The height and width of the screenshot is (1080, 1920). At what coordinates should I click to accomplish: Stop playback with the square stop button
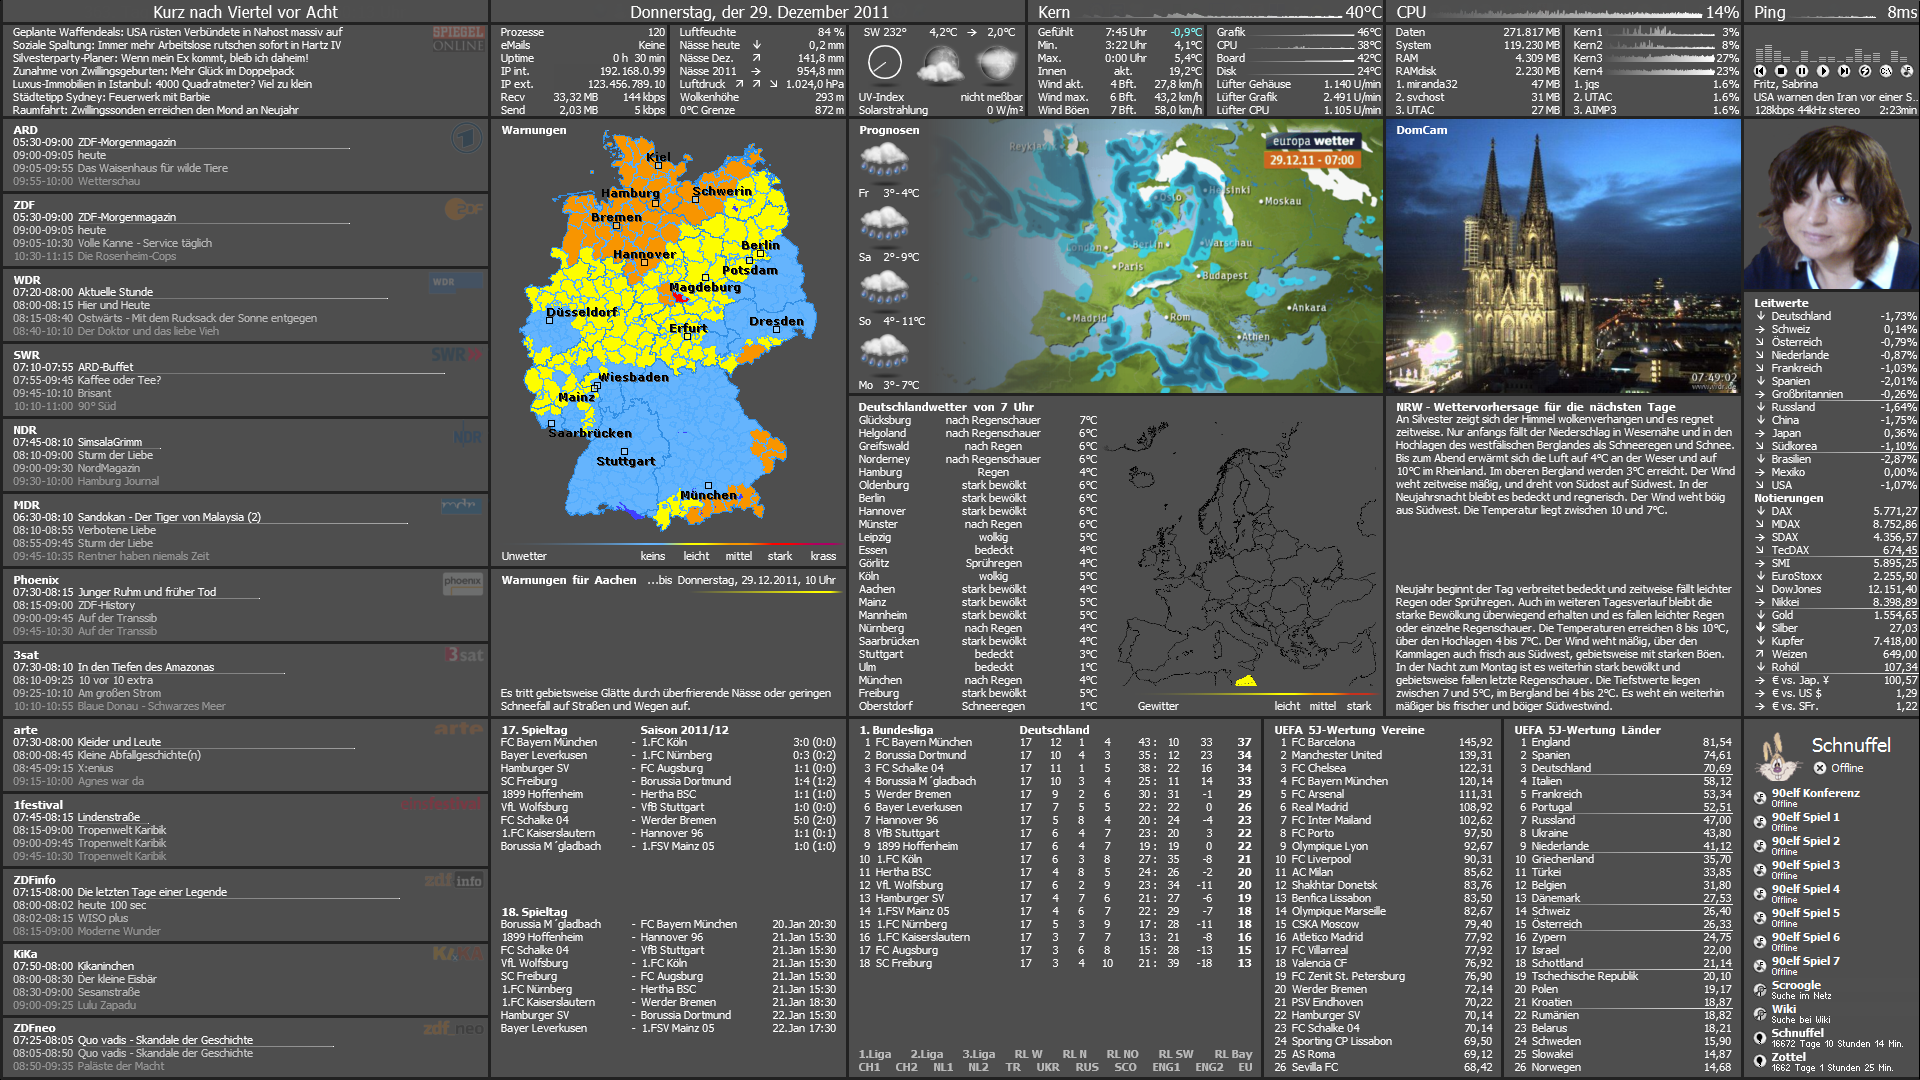click(x=1781, y=71)
